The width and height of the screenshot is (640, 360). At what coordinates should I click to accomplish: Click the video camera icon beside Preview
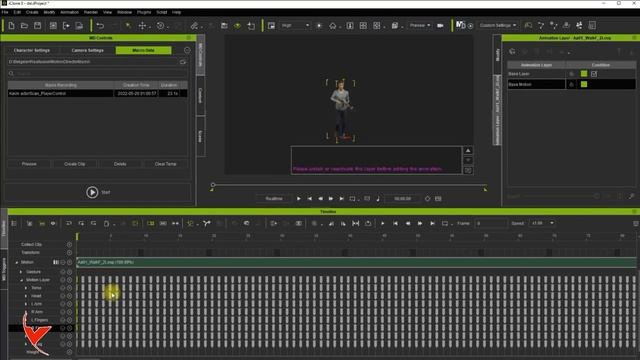coord(440,26)
